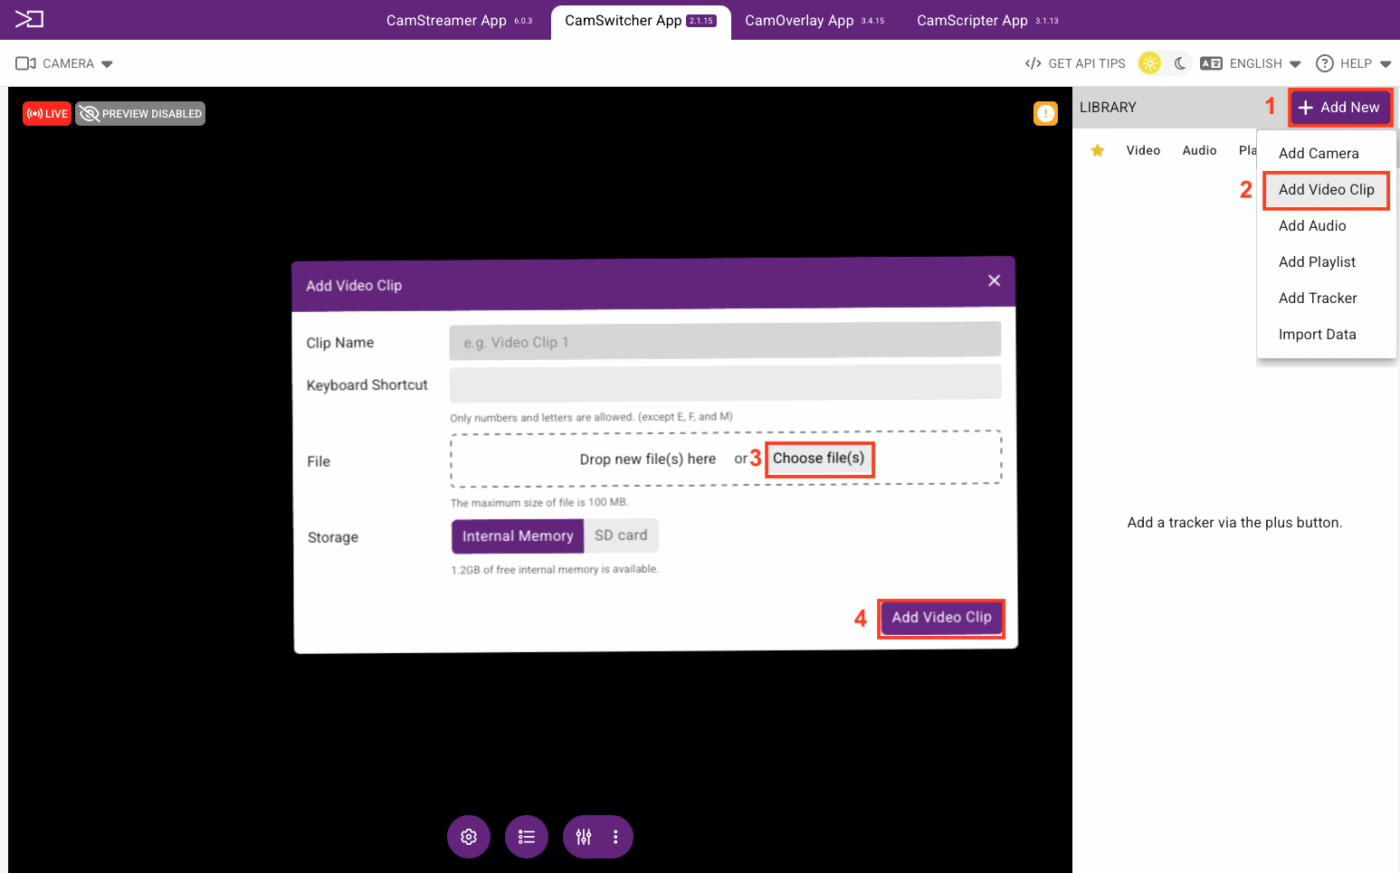Click the orange warning alert icon
Image resolution: width=1400 pixels, height=873 pixels.
click(x=1045, y=114)
